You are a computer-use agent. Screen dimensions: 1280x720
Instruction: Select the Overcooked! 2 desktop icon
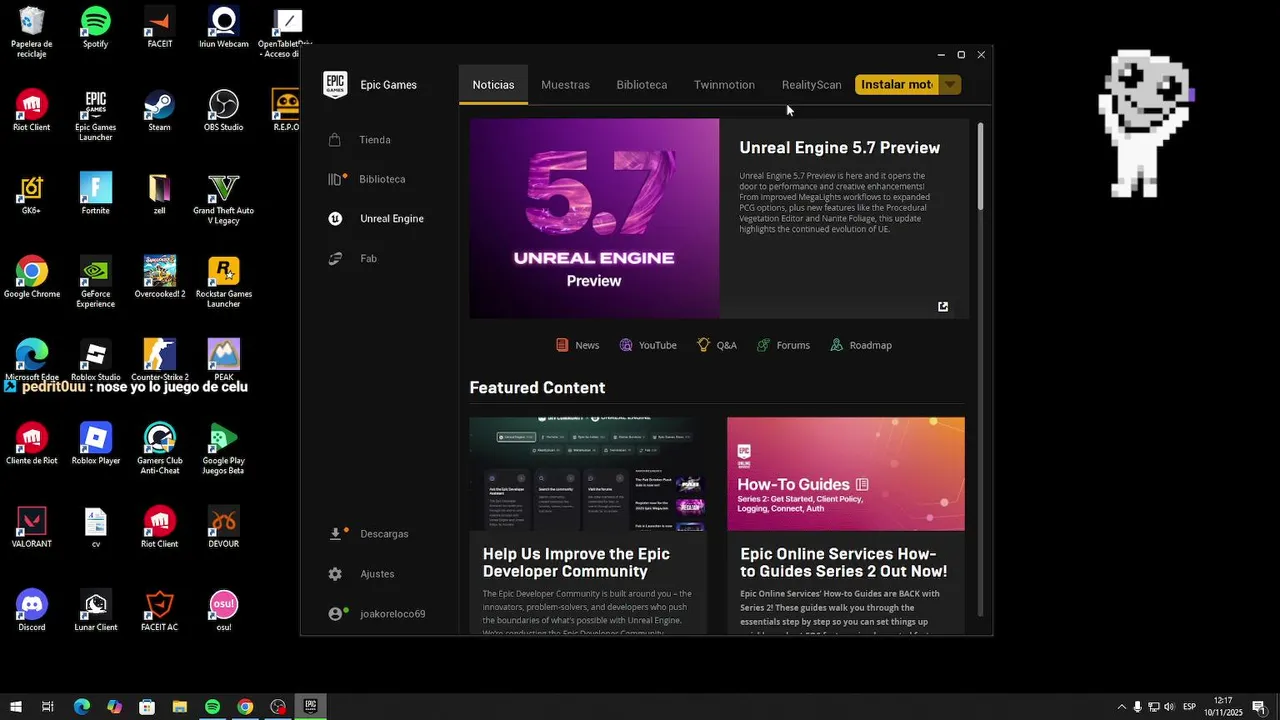[159, 277]
